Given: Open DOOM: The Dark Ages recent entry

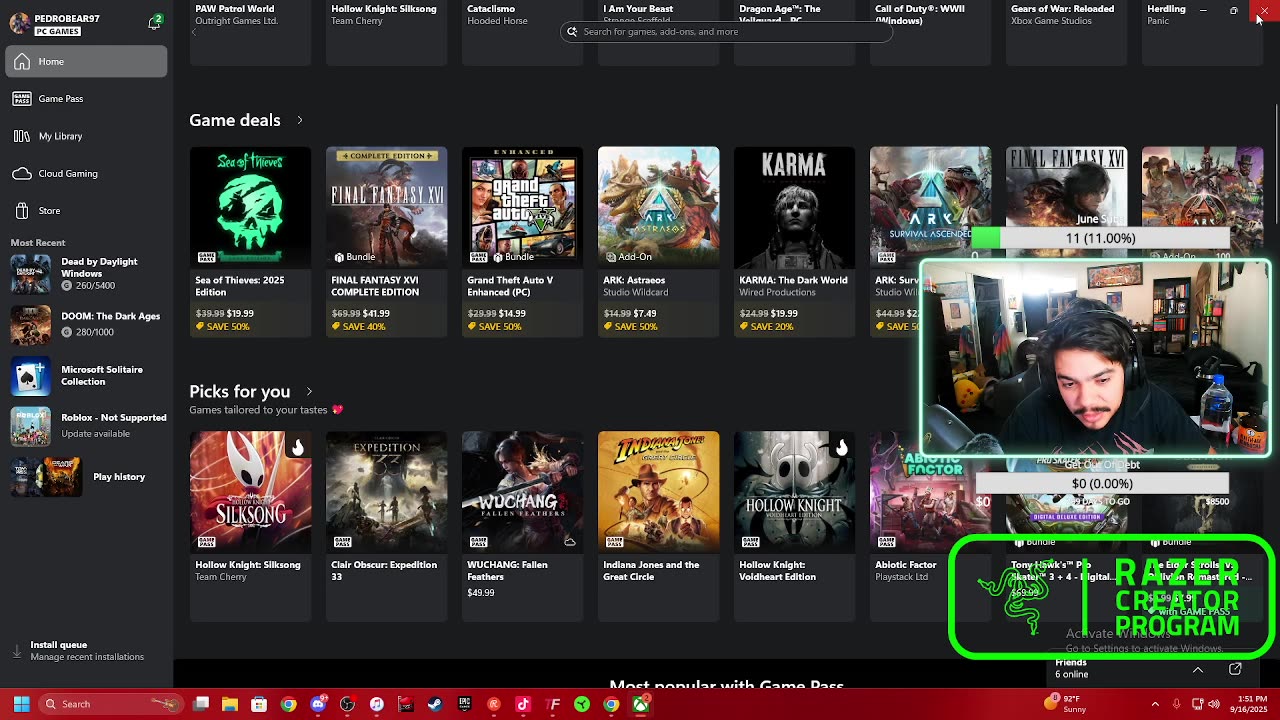Looking at the screenshot, I should (x=88, y=324).
